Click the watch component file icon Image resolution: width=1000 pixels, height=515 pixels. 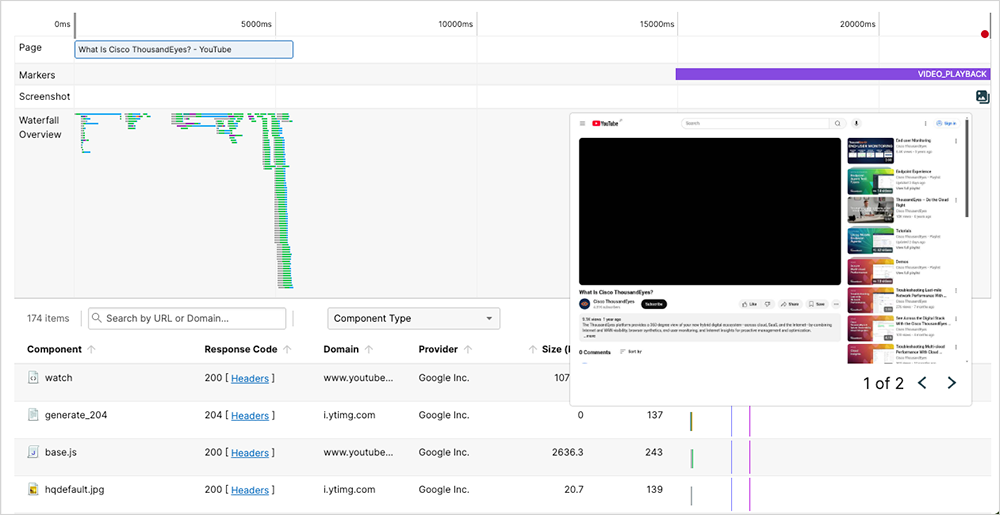pos(33,378)
